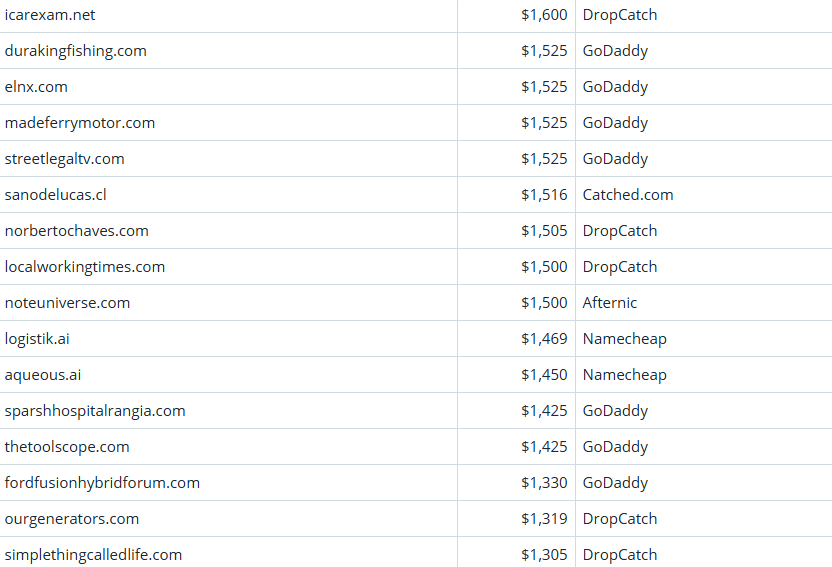
Task: Open the icarexam.net domain link
Action: tap(50, 15)
